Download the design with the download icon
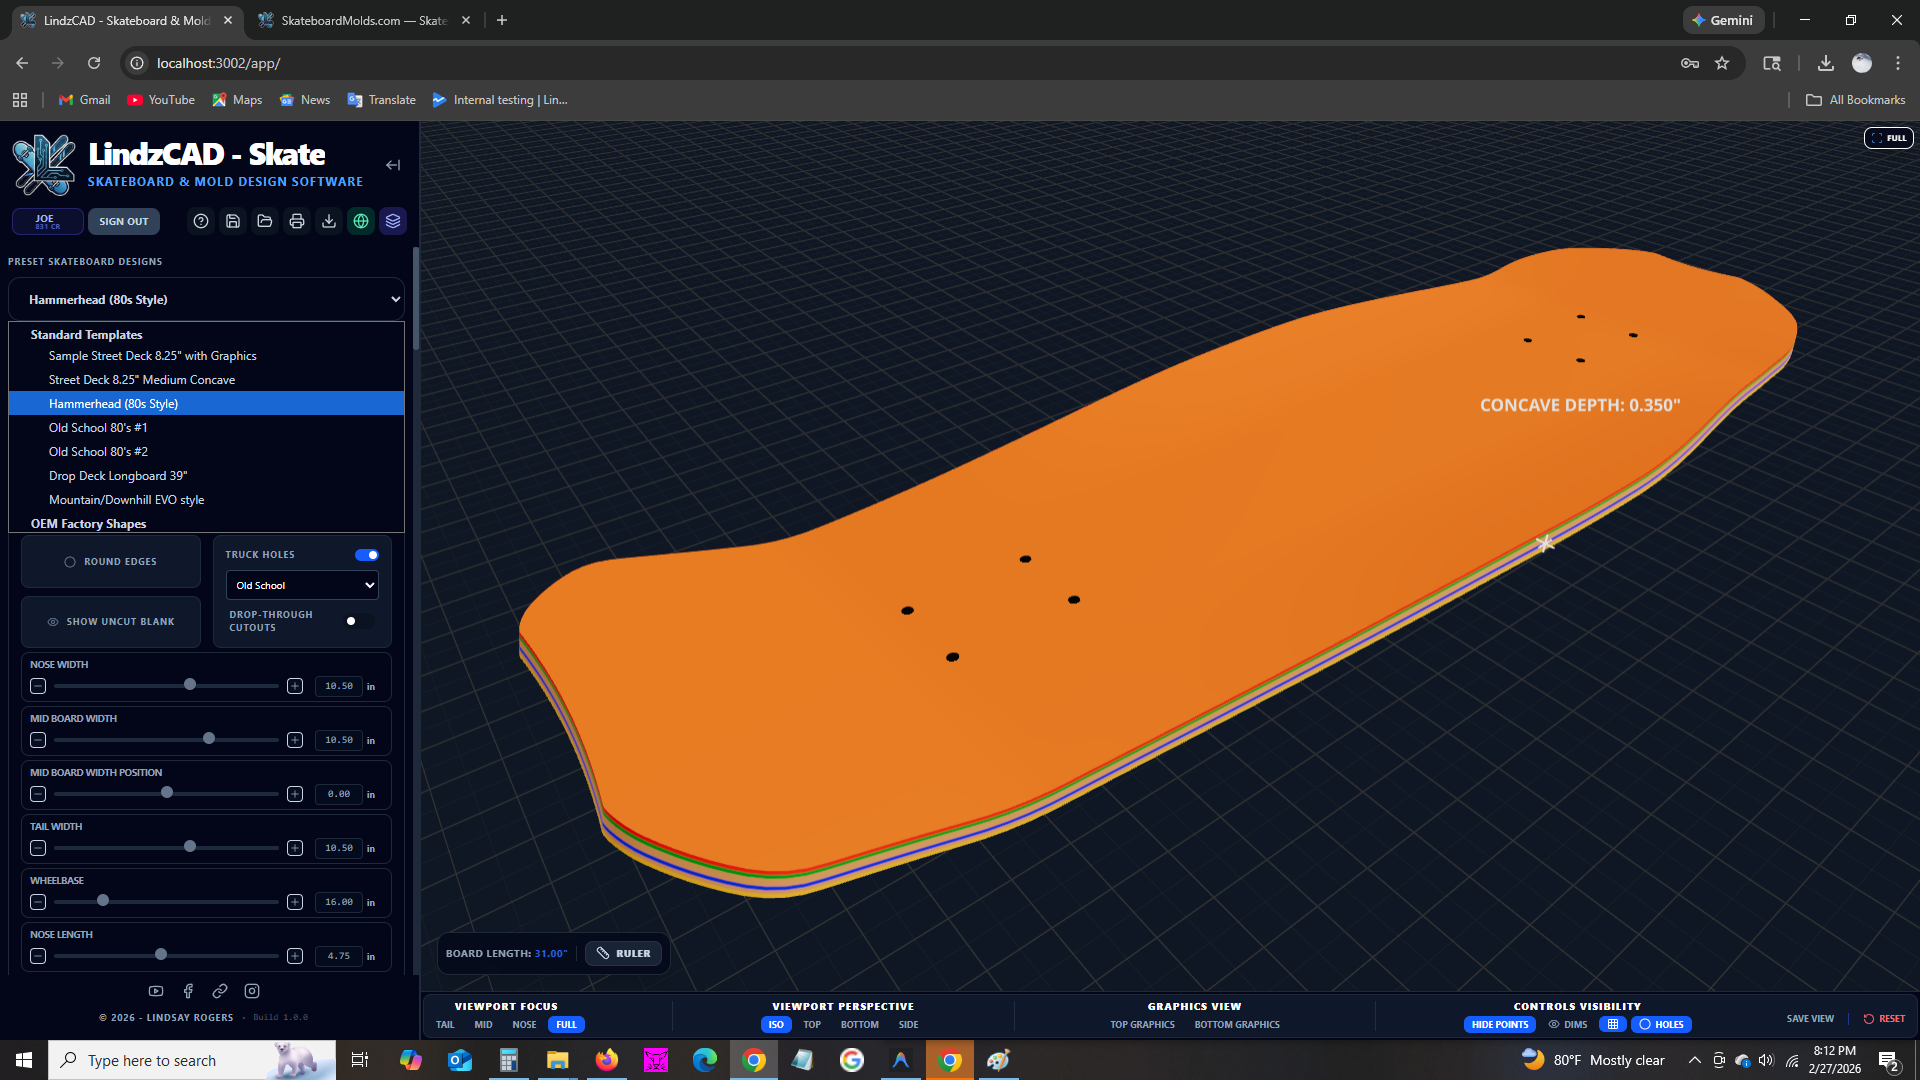The width and height of the screenshot is (1920, 1080). point(328,221)
